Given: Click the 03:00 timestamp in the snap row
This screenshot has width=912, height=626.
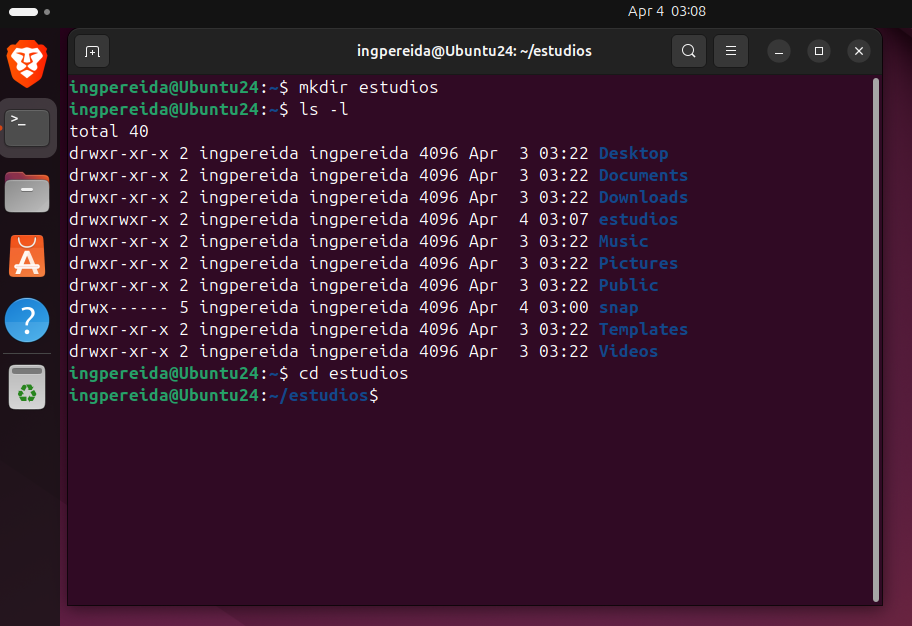Looking at the screenshot, I should [564, 307].
